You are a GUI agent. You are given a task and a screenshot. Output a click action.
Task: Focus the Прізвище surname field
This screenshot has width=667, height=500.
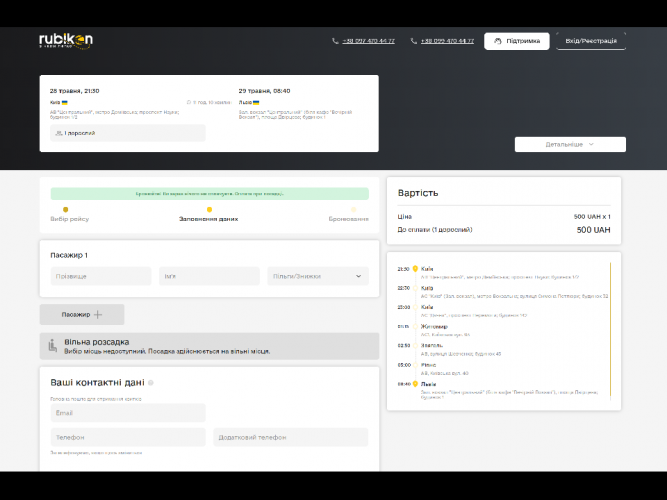pos(101,276)
